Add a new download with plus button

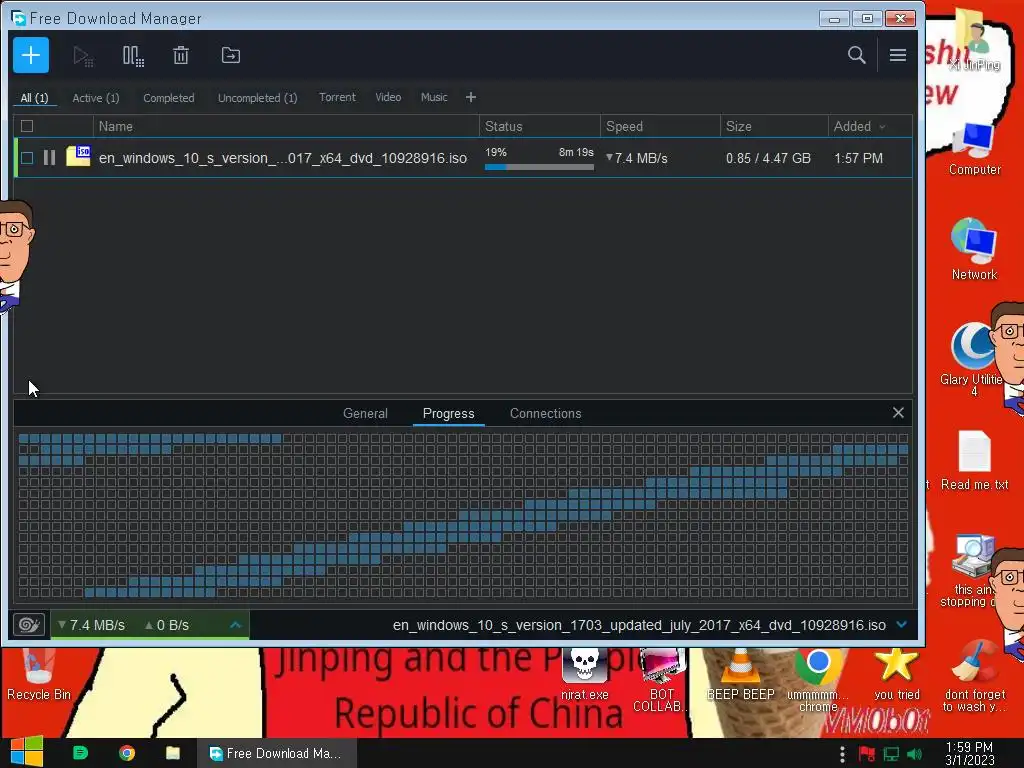(x=31, y=56)
